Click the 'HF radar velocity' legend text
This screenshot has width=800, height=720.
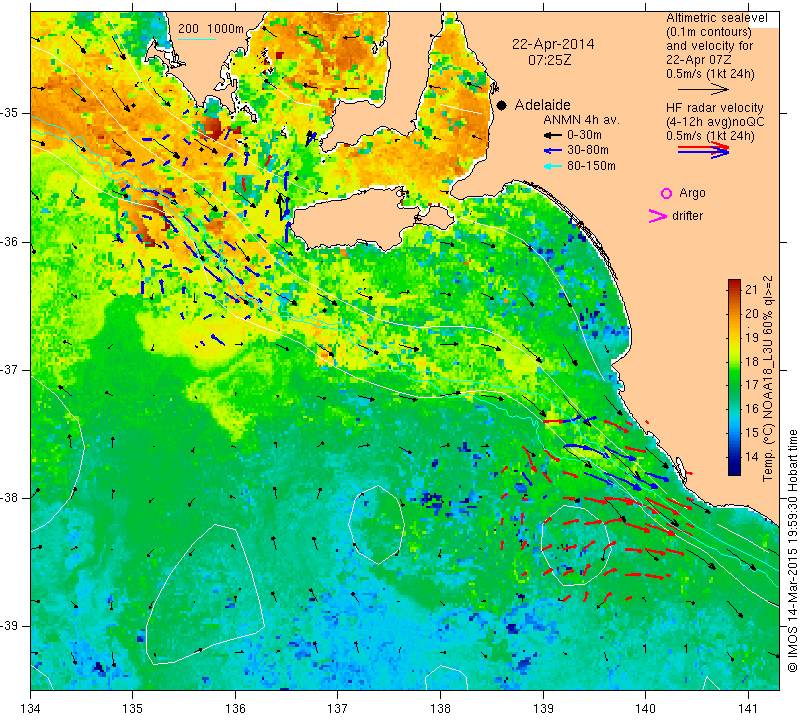click(714, 108)
